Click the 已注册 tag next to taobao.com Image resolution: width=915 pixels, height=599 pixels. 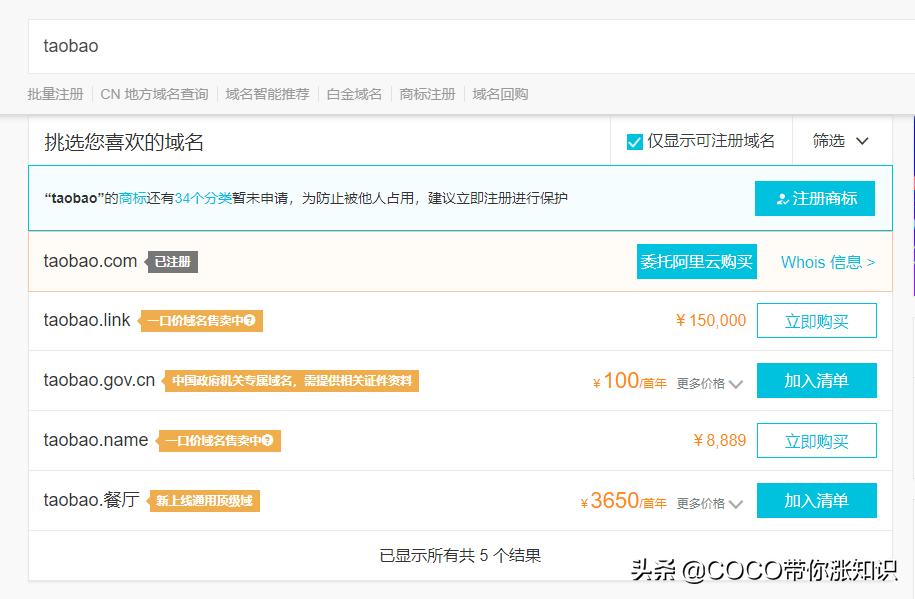pos(172,262)
